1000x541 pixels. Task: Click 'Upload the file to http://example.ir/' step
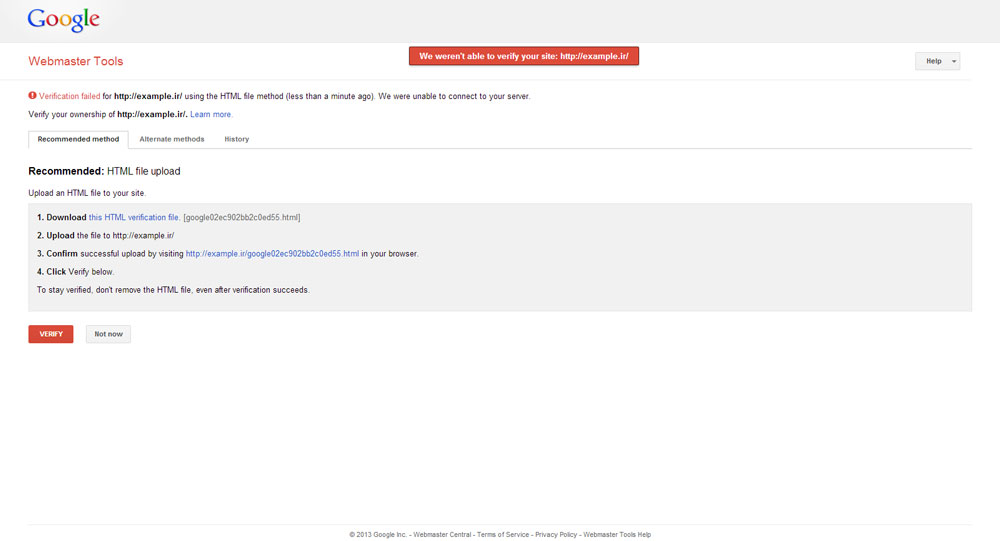105,235
